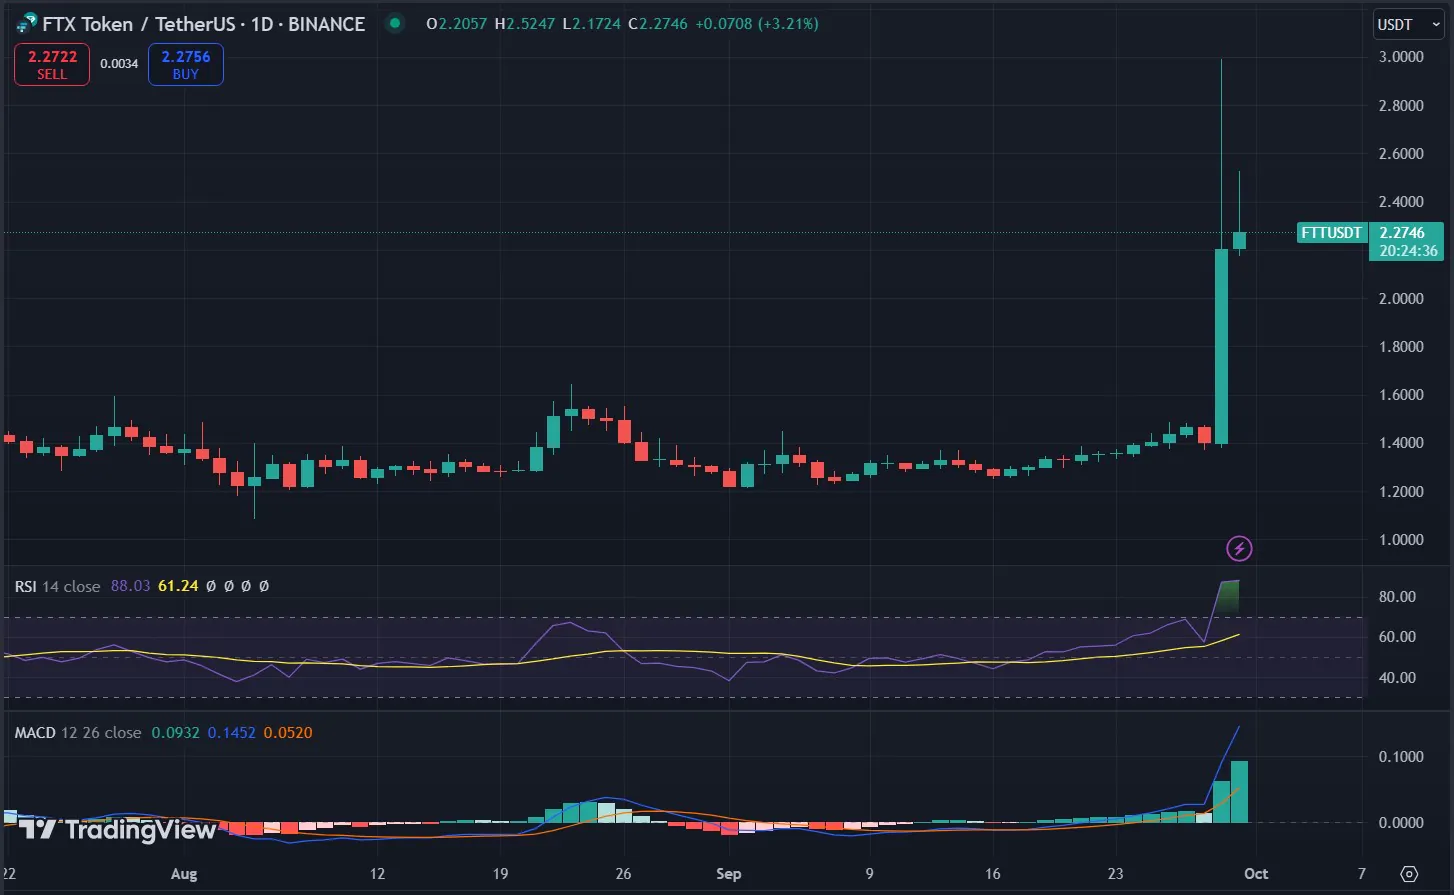Click the FTX Token symbol logo icon

(x=27, y=23)
